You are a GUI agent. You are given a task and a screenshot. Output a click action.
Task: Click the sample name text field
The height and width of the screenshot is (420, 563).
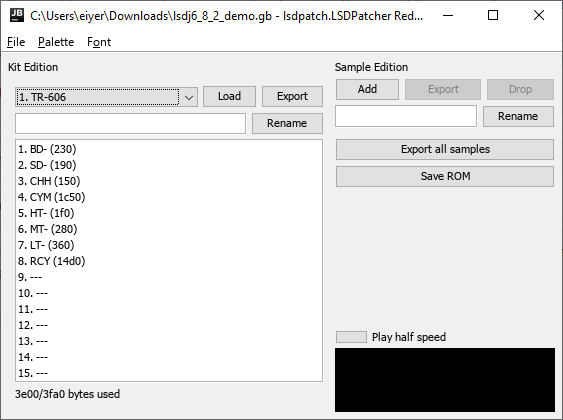(x=406, y=116)
